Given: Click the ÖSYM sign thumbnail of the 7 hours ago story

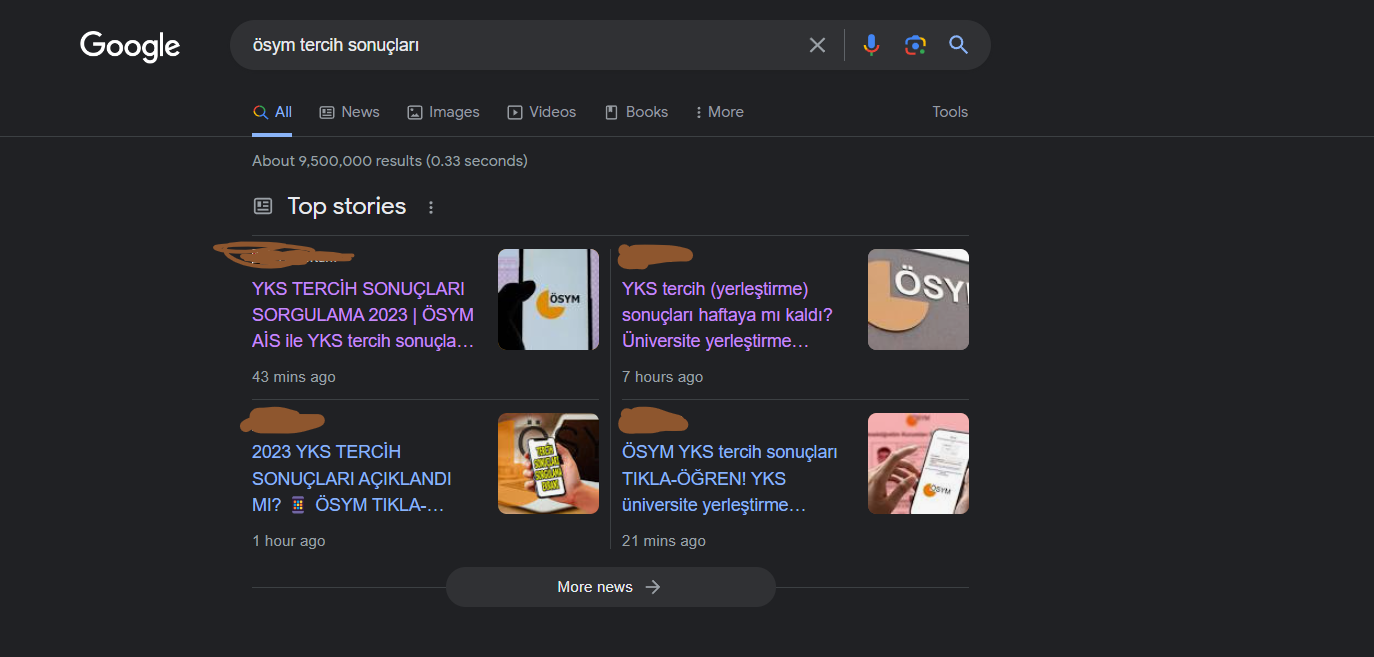Looking at the screenshot, I should (918, 300).
